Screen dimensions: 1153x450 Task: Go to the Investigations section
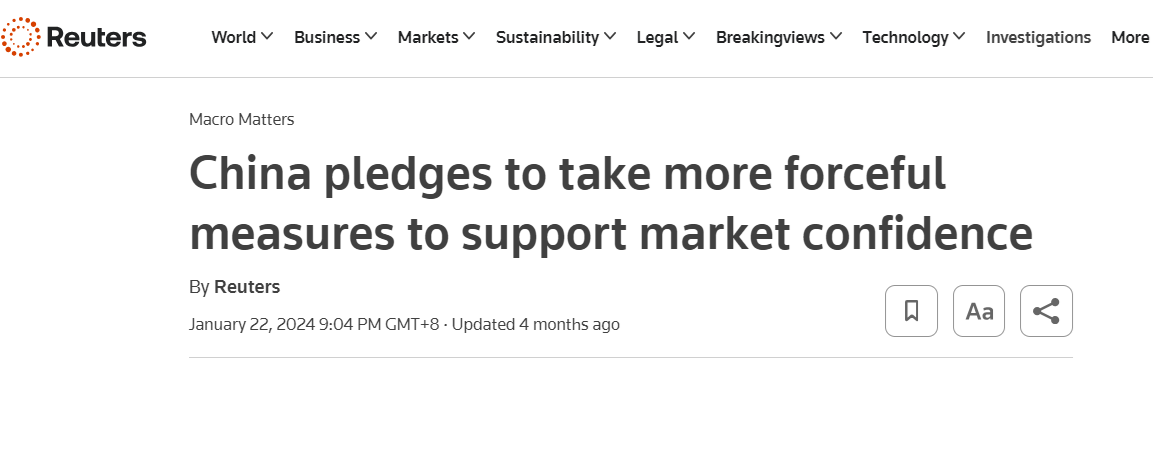click(x=1038, y=37)
